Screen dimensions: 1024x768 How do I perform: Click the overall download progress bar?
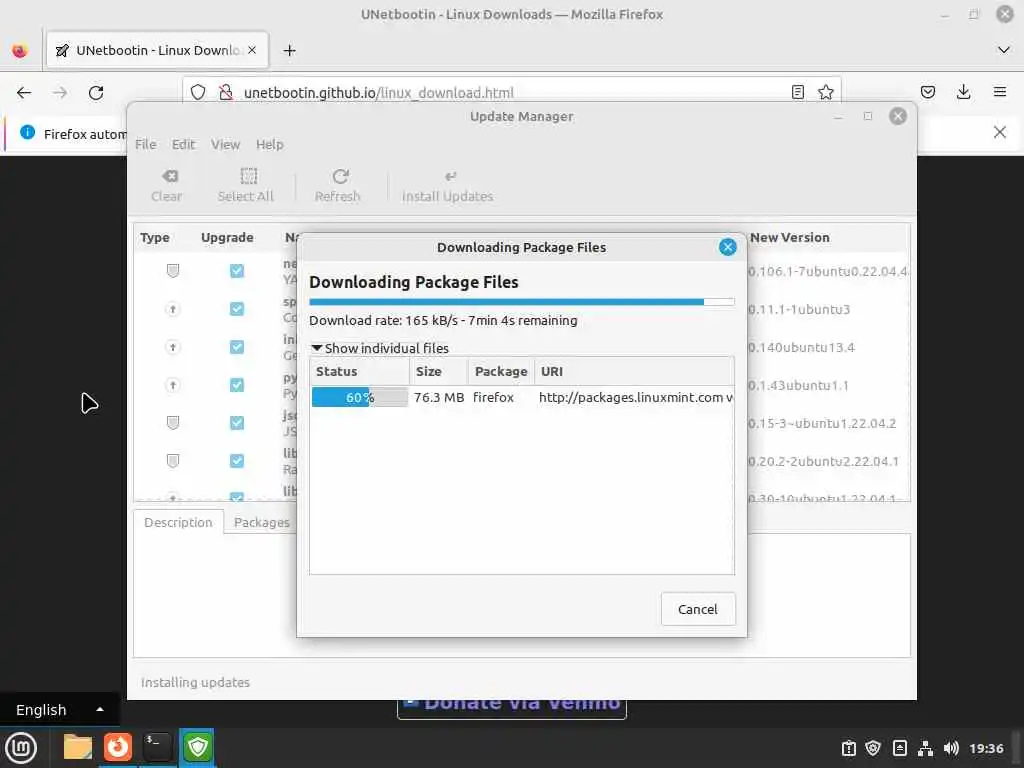pos(522,302)
